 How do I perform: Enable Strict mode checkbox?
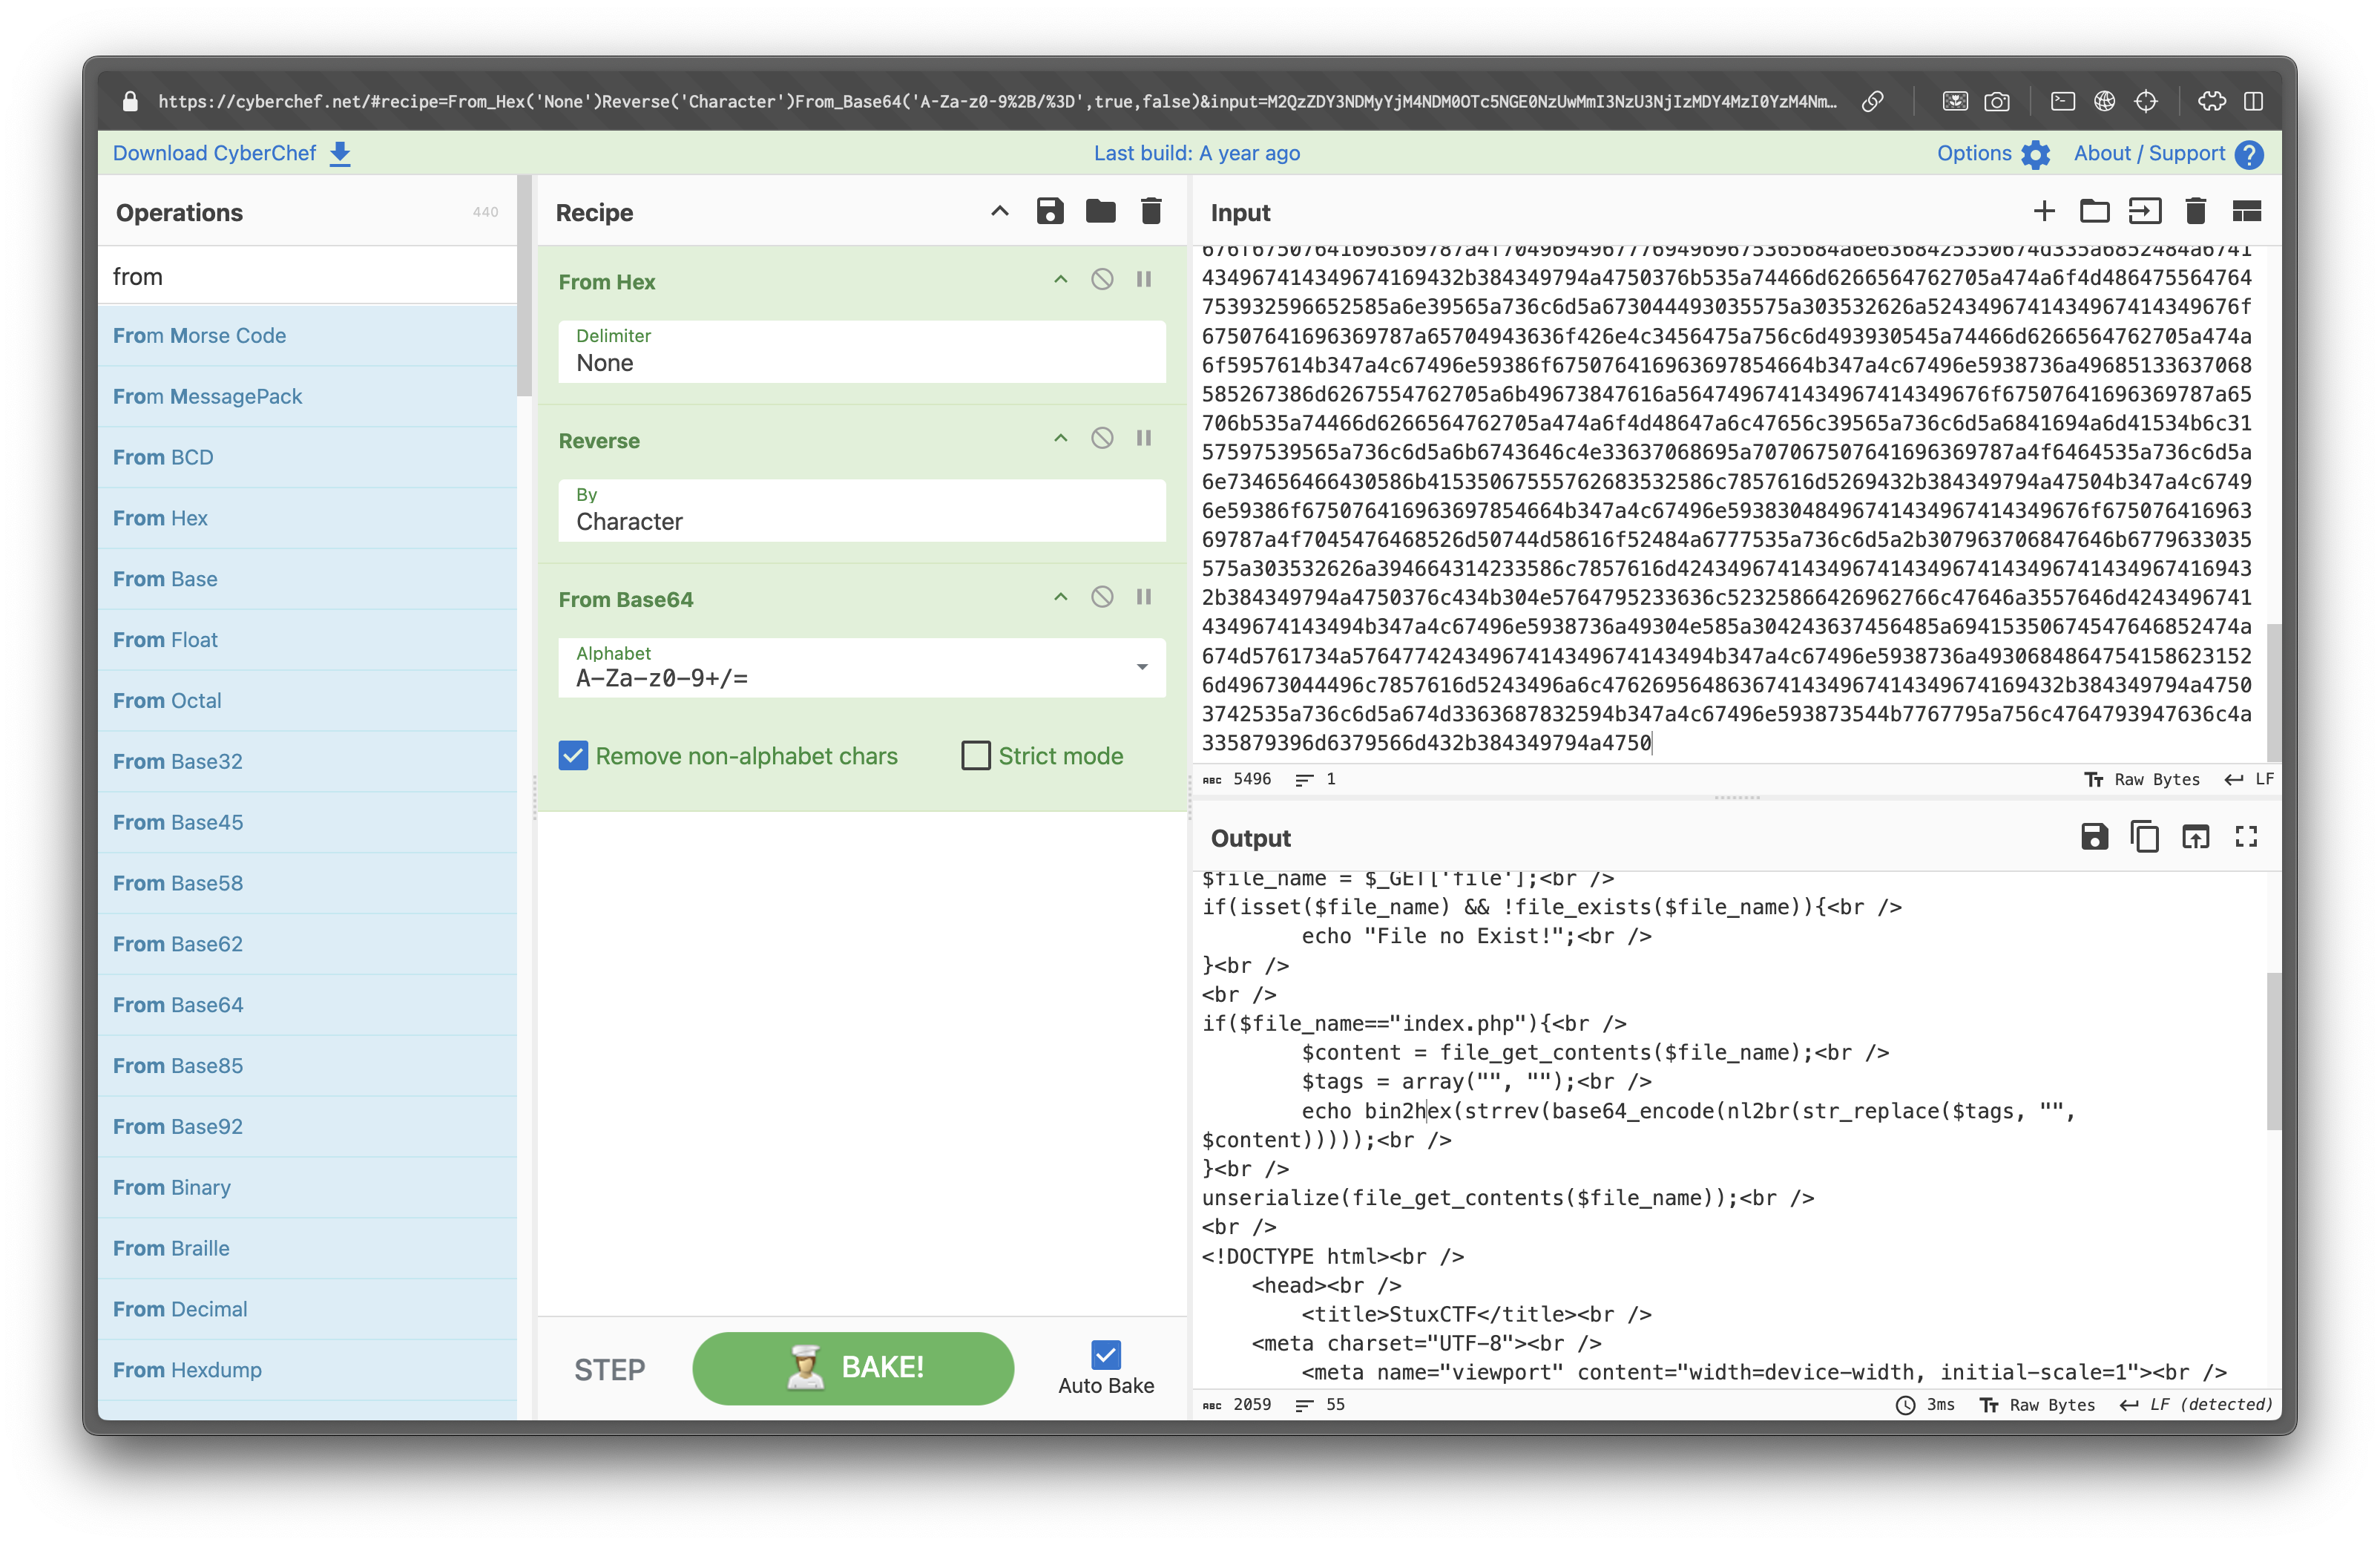[x=976, y=756]
